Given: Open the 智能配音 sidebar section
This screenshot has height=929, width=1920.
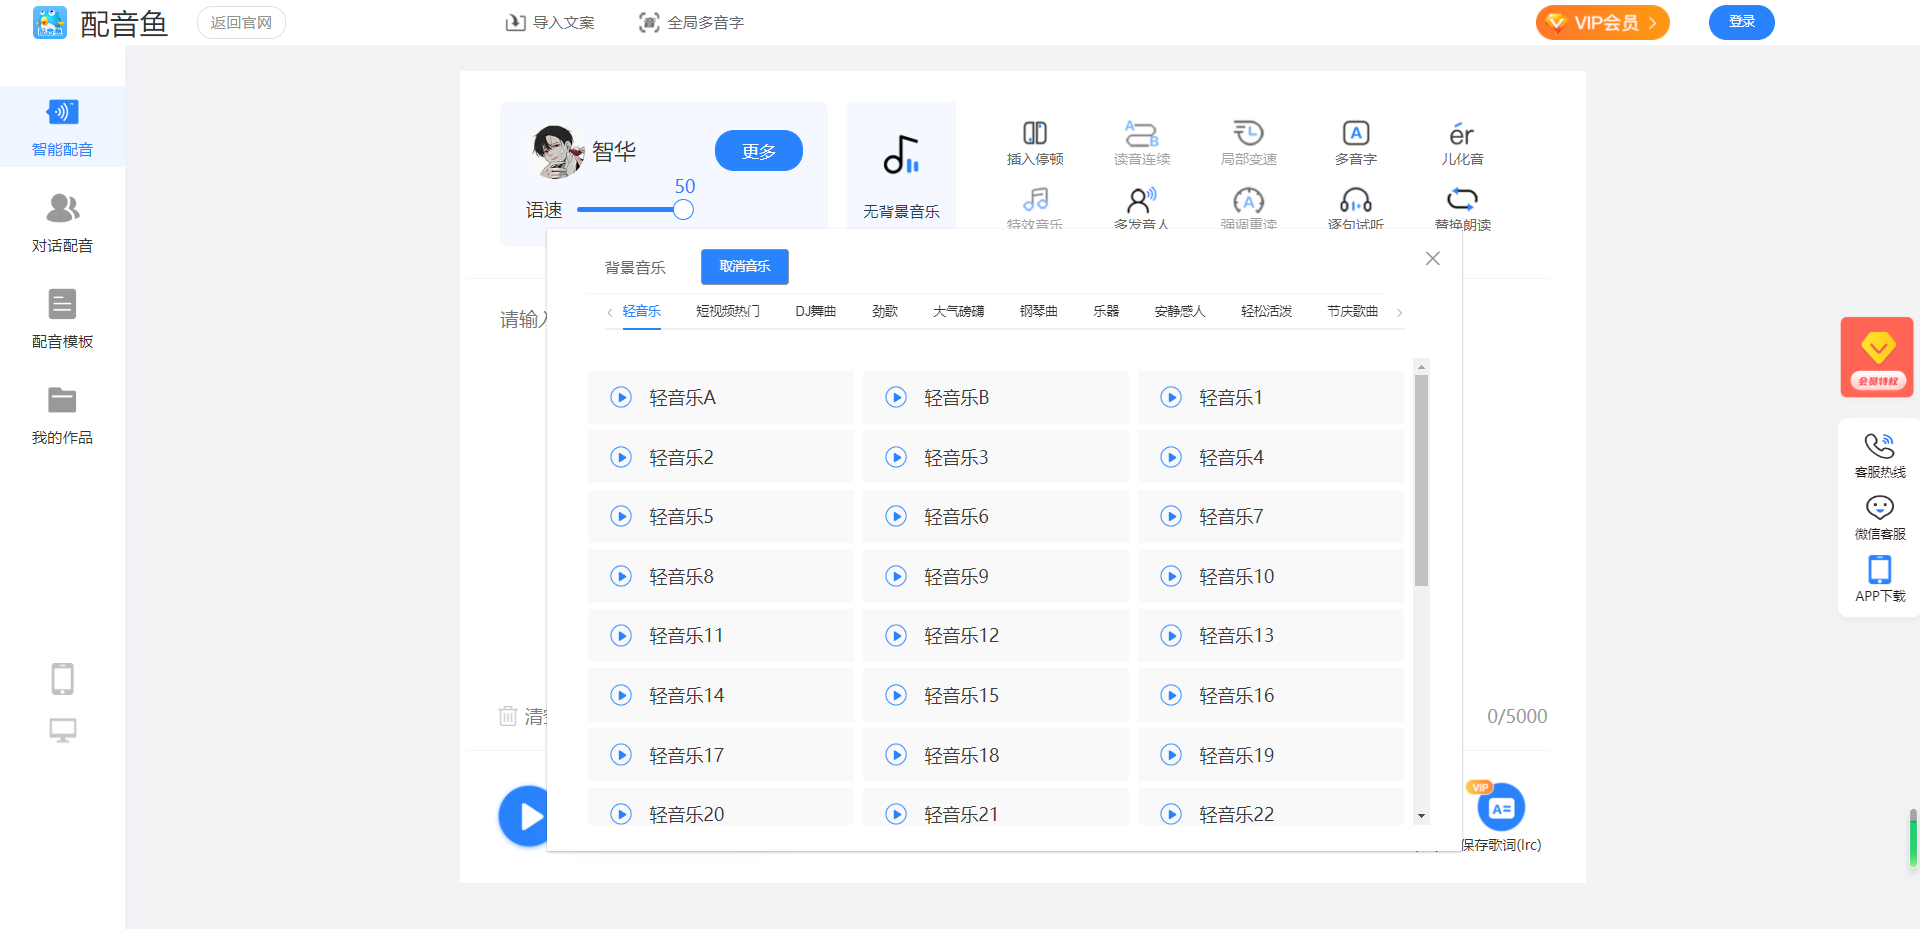Looking at the screenshot, I should point(62,127).
